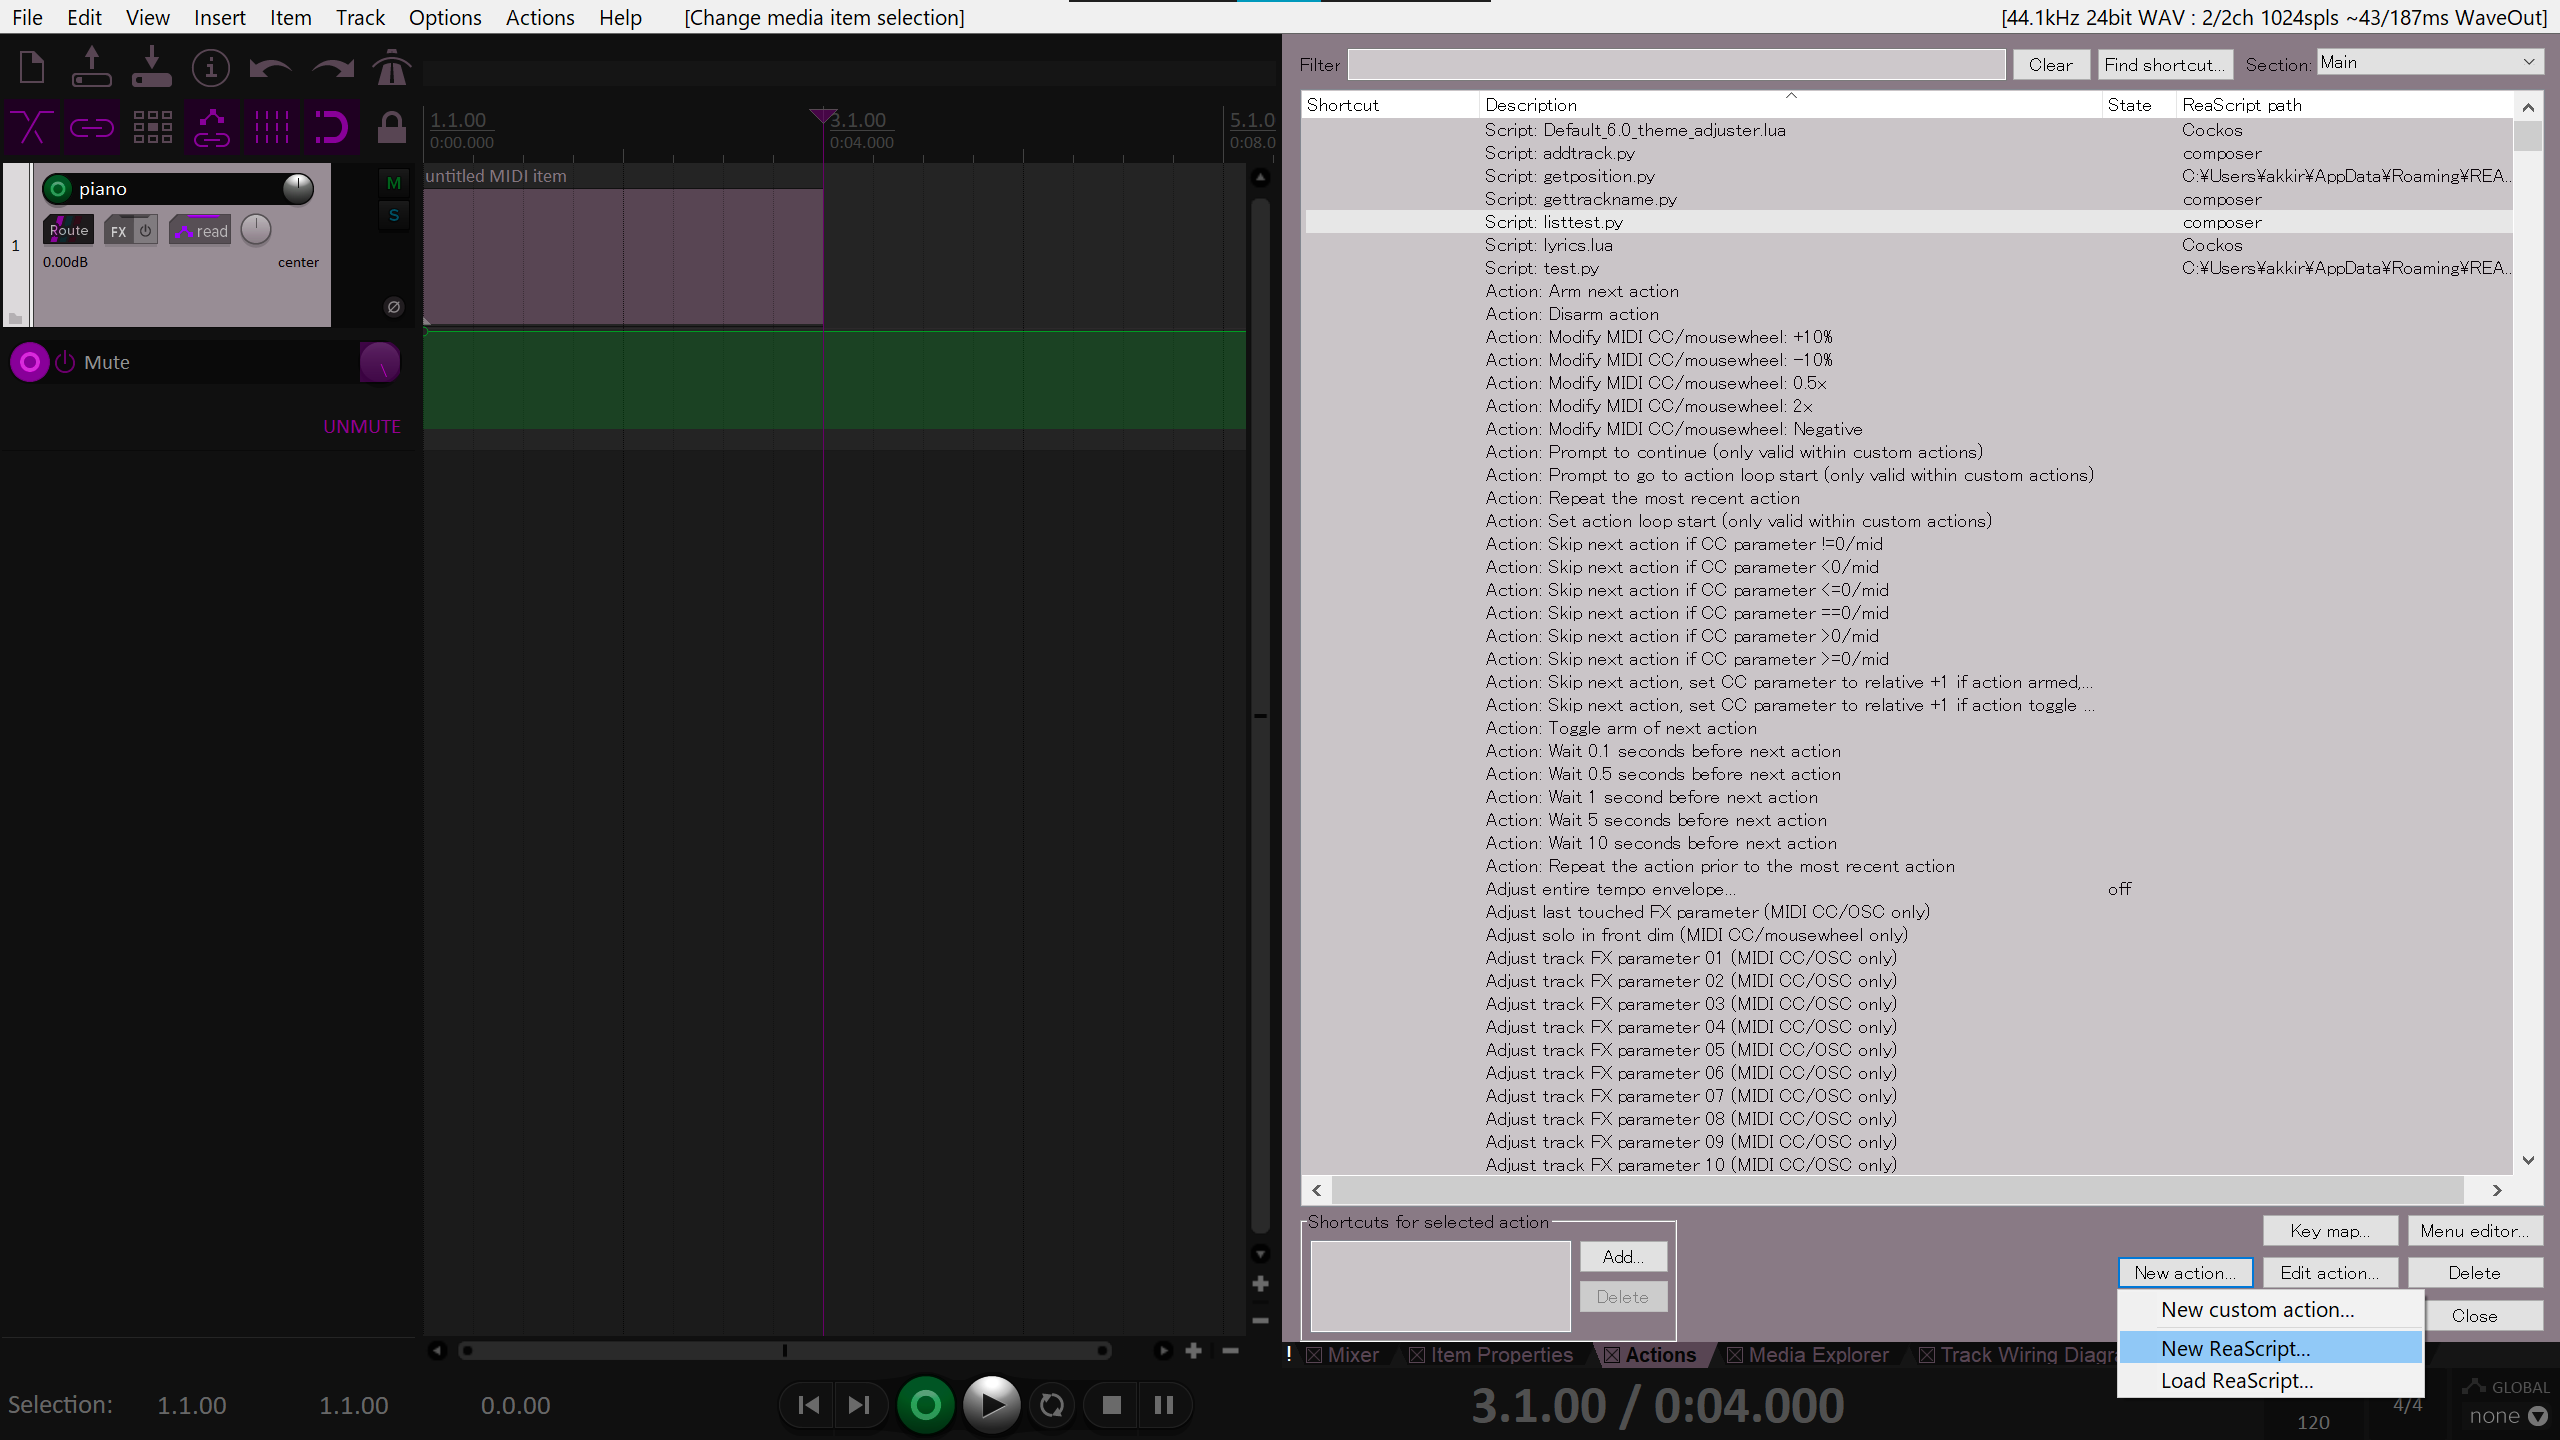Switch to the Media Explorer tab
This screenshot has width=2560, height=1440.
[1817, 1355]
